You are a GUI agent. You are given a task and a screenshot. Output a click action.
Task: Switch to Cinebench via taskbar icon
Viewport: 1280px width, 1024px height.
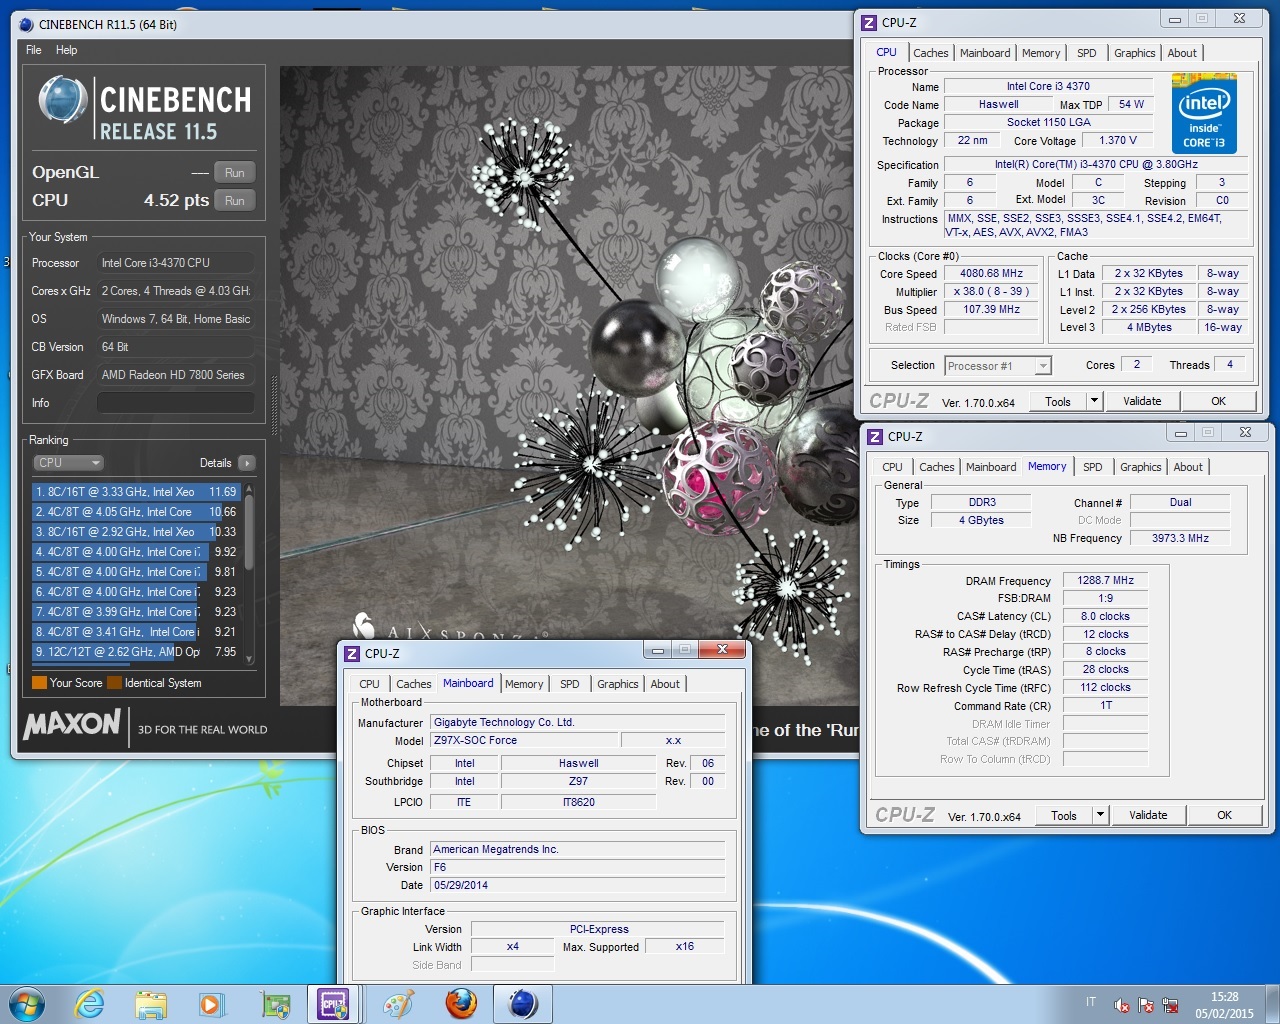tap(523, 1004)
